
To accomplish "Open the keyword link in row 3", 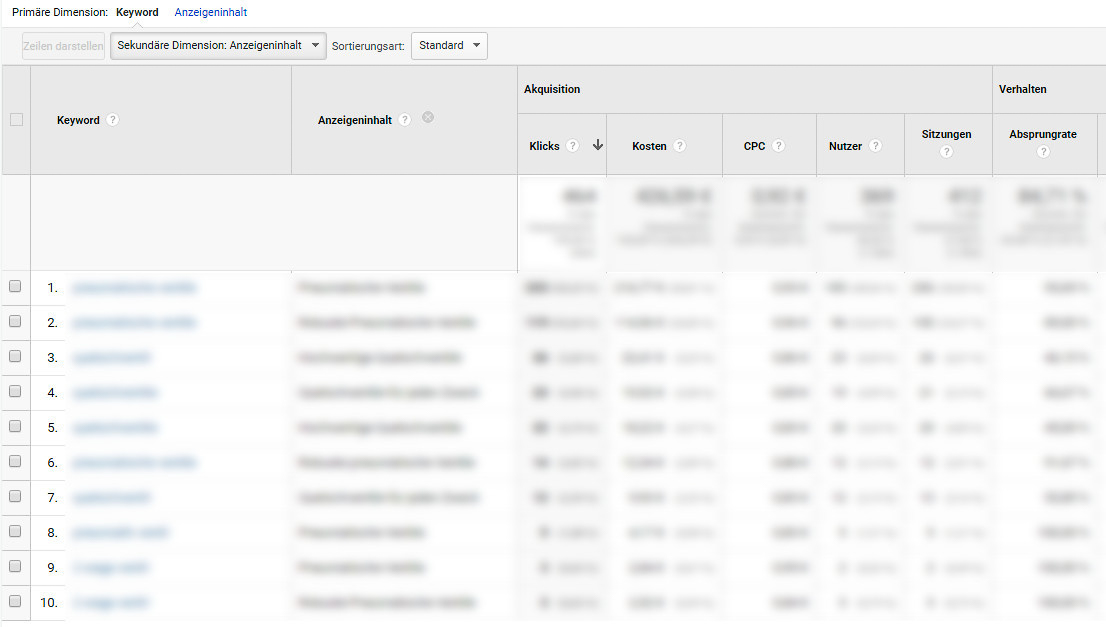I will tap(112, 357).
